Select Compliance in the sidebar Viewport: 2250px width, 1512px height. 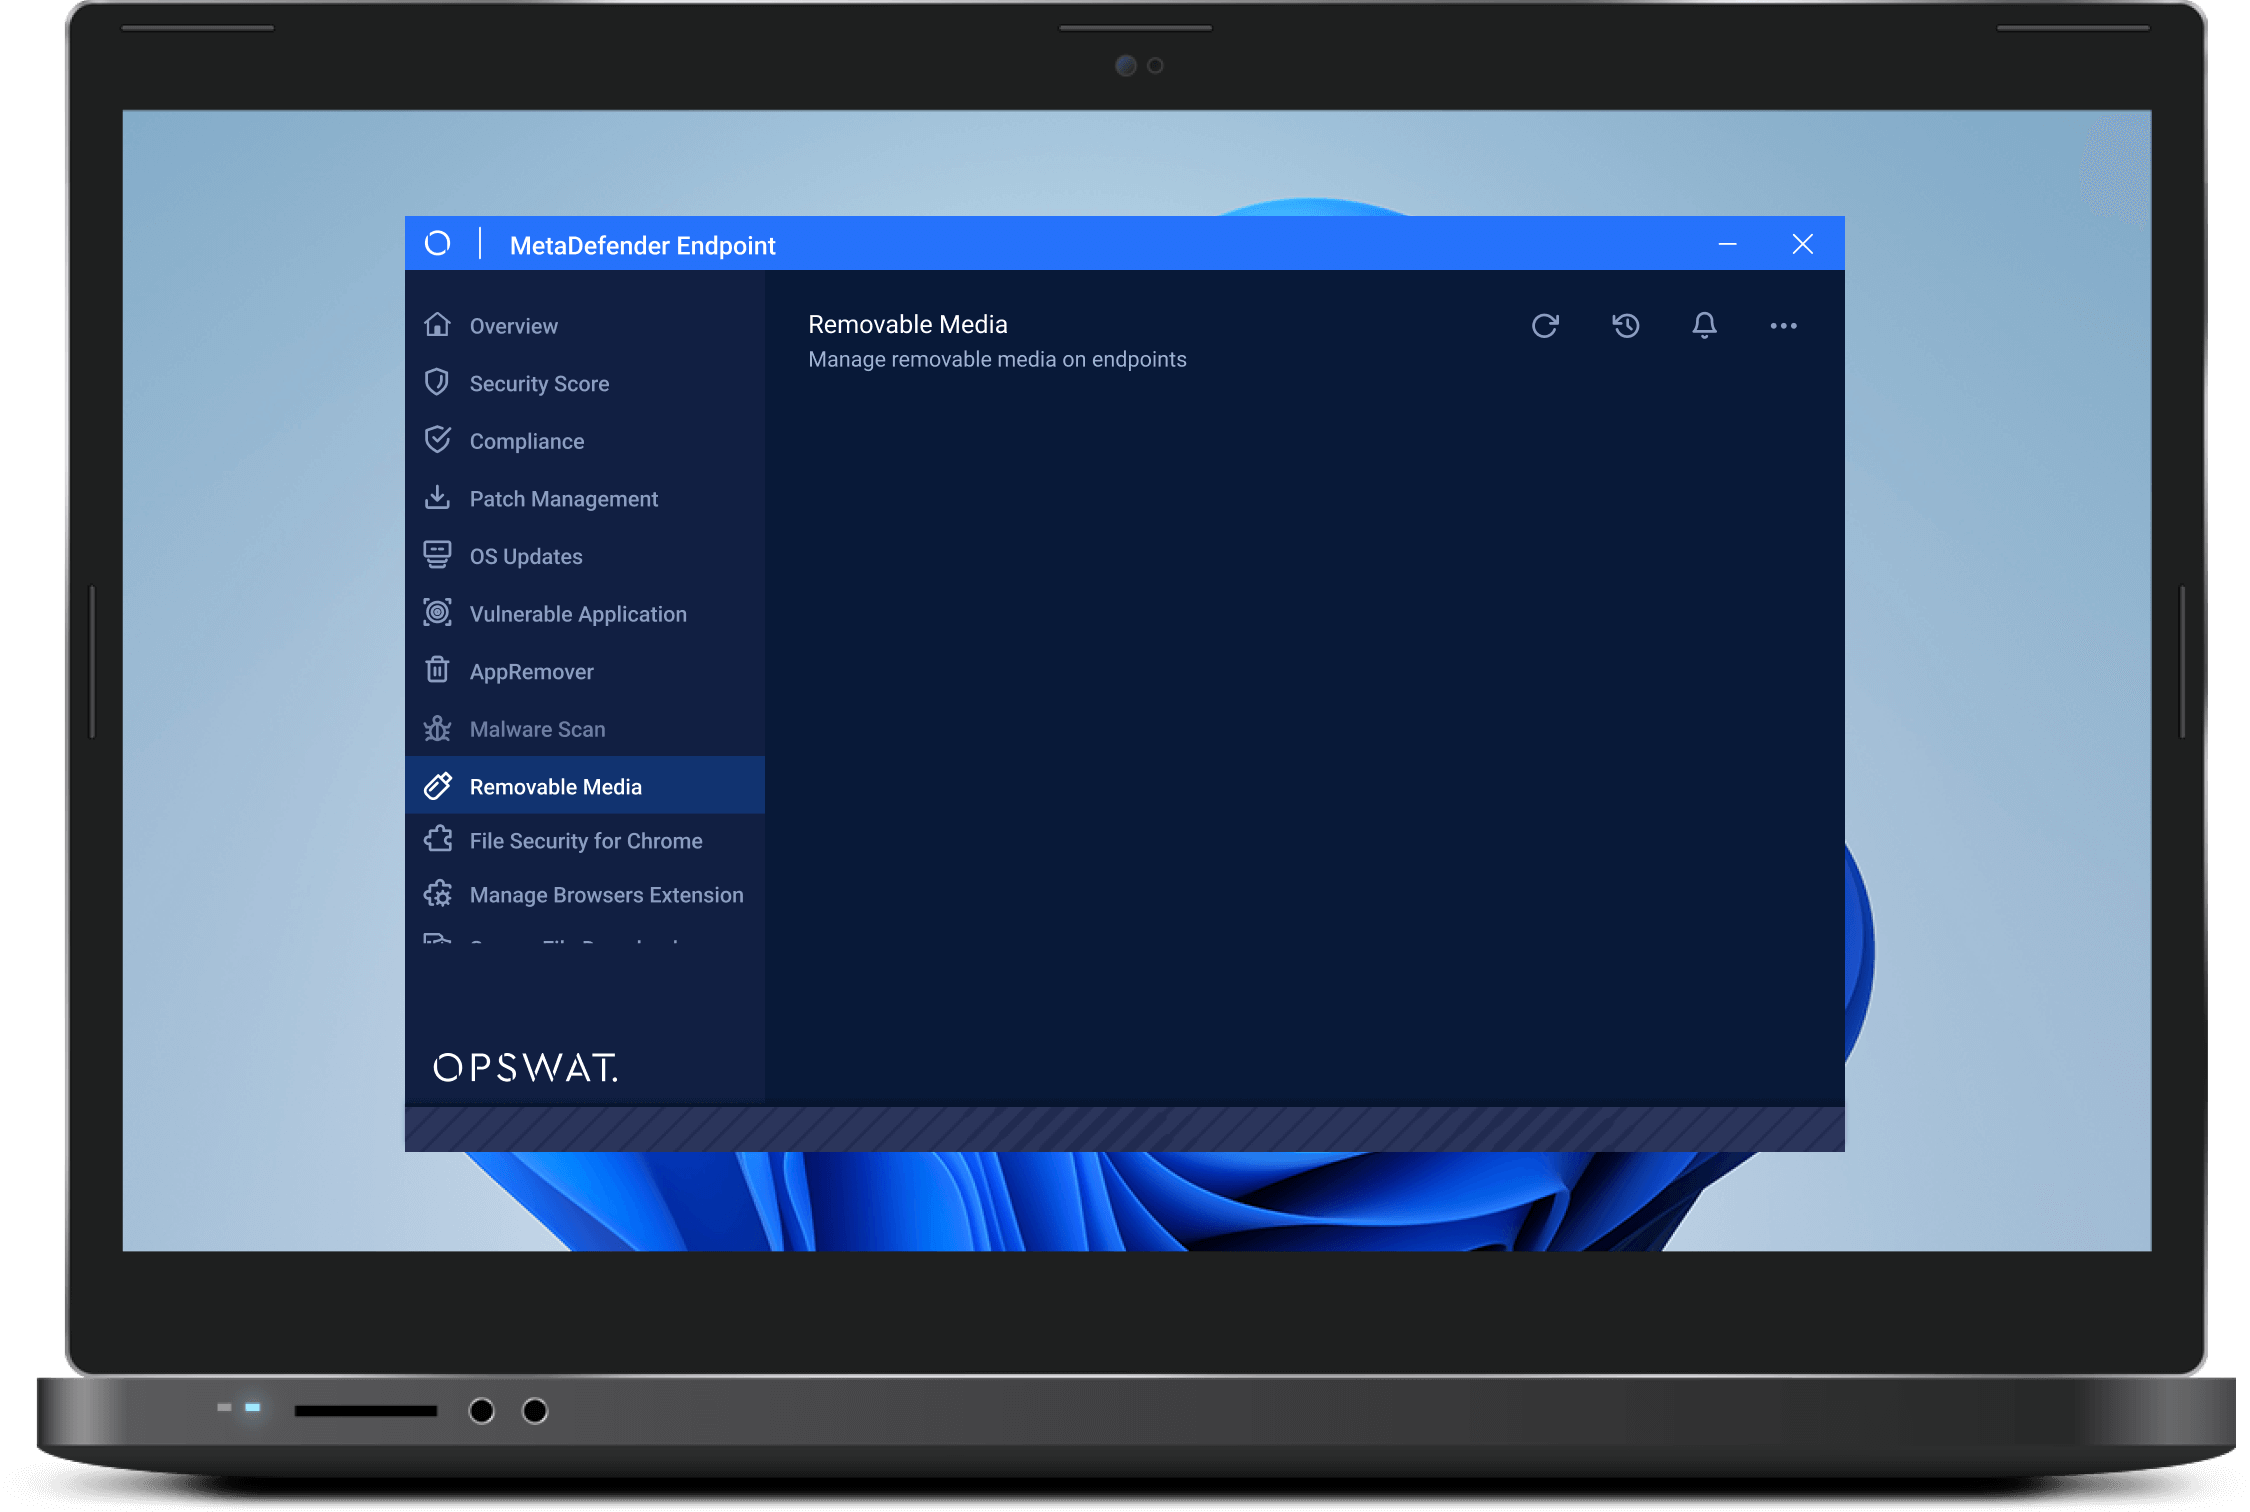(585, 441)
